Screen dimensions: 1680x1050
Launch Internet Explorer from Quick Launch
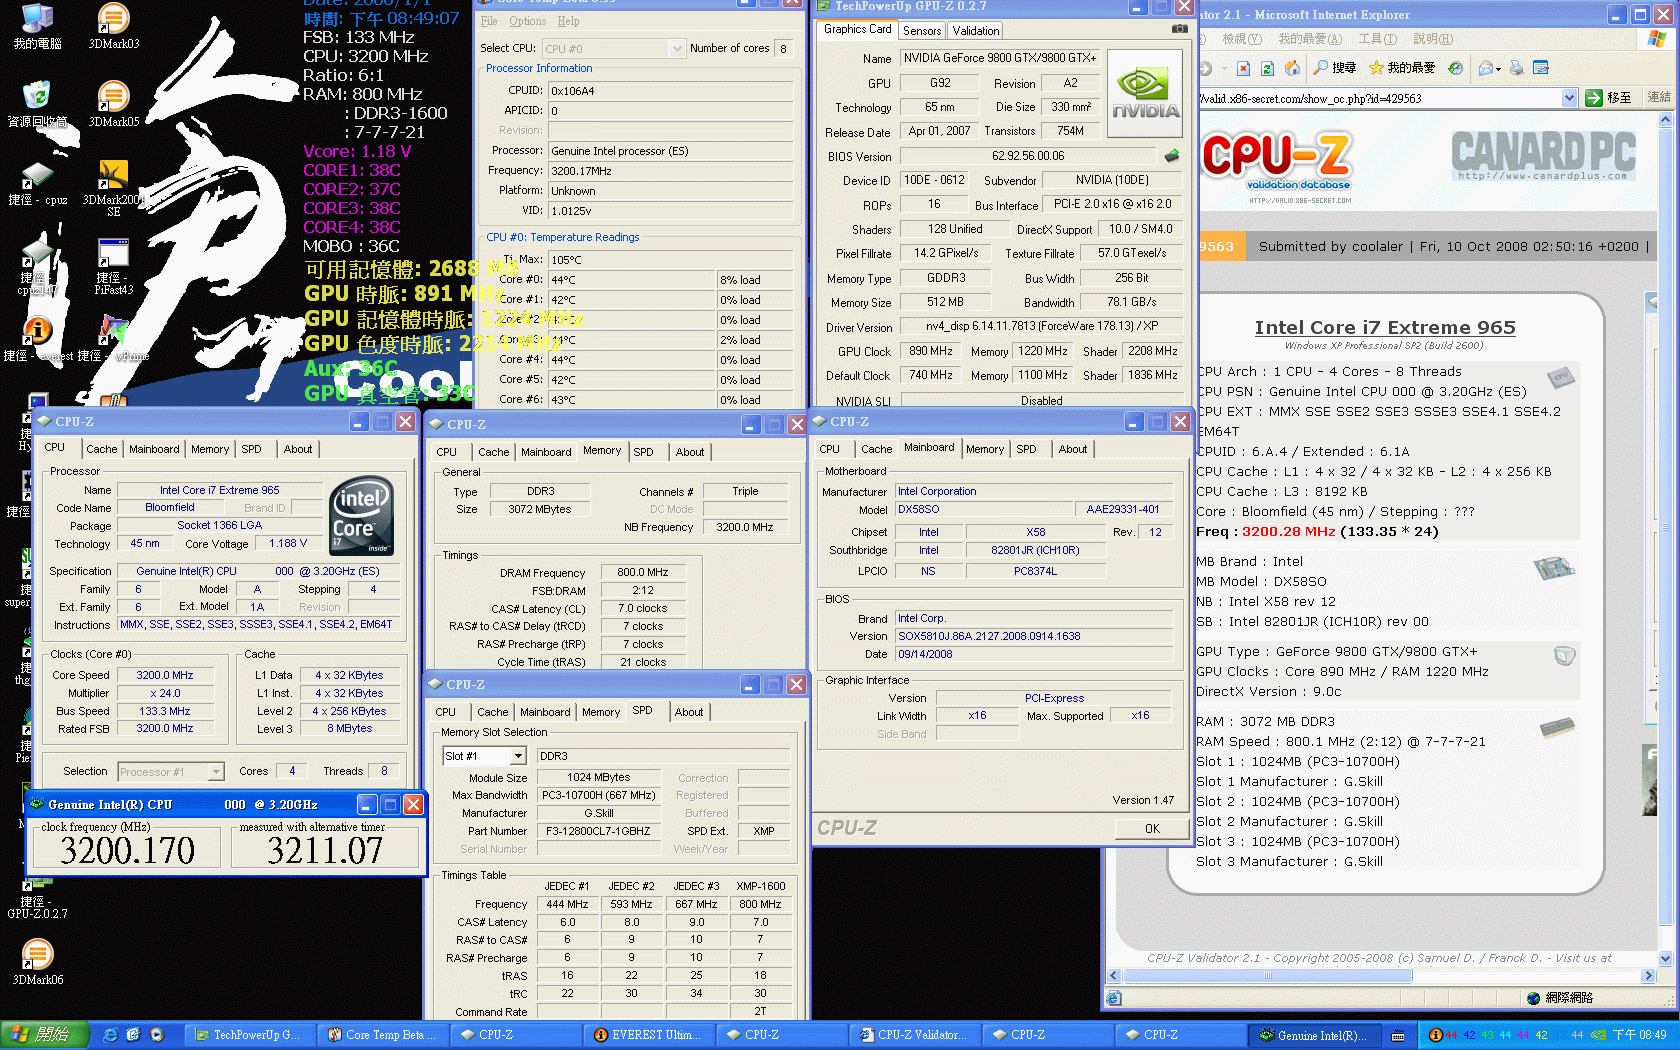(x=110, y=1035)
